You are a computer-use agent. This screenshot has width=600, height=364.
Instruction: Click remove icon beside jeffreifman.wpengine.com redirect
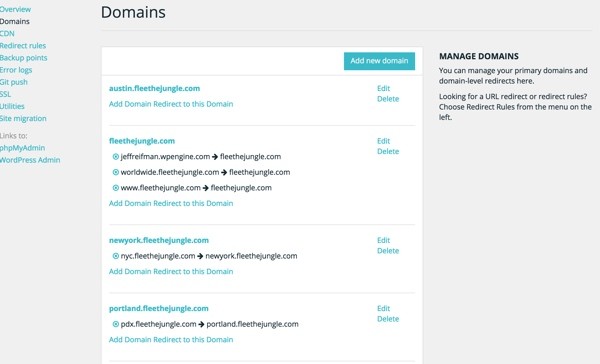pos(116,157)
